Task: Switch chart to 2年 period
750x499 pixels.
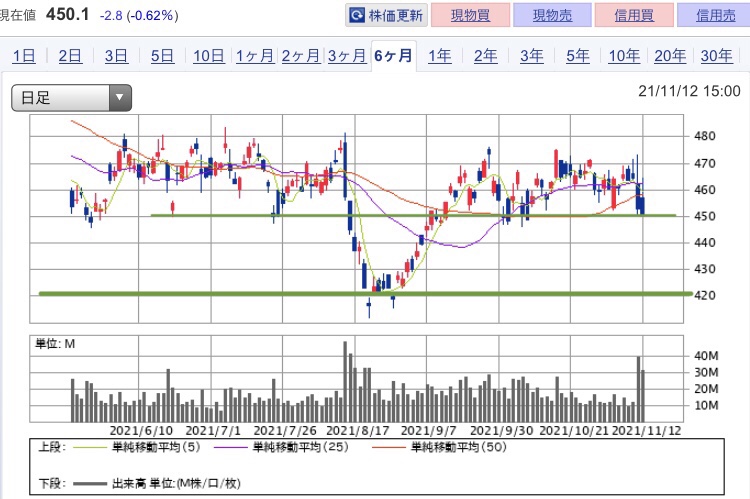Action: pyautogui.click(x=485, y=56)
